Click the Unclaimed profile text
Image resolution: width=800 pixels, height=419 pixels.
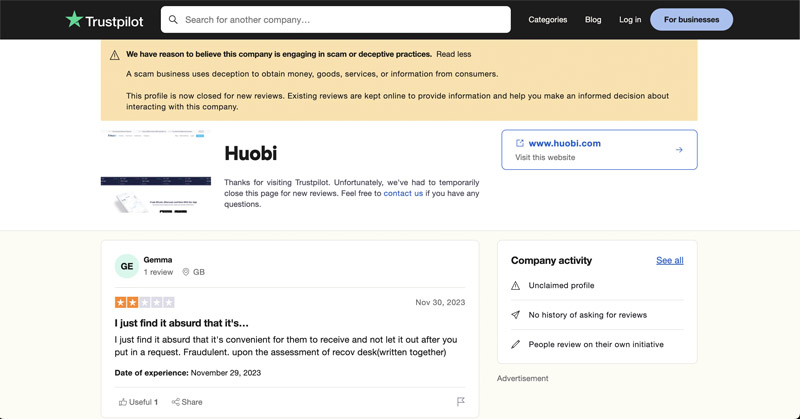click(561, 285)
